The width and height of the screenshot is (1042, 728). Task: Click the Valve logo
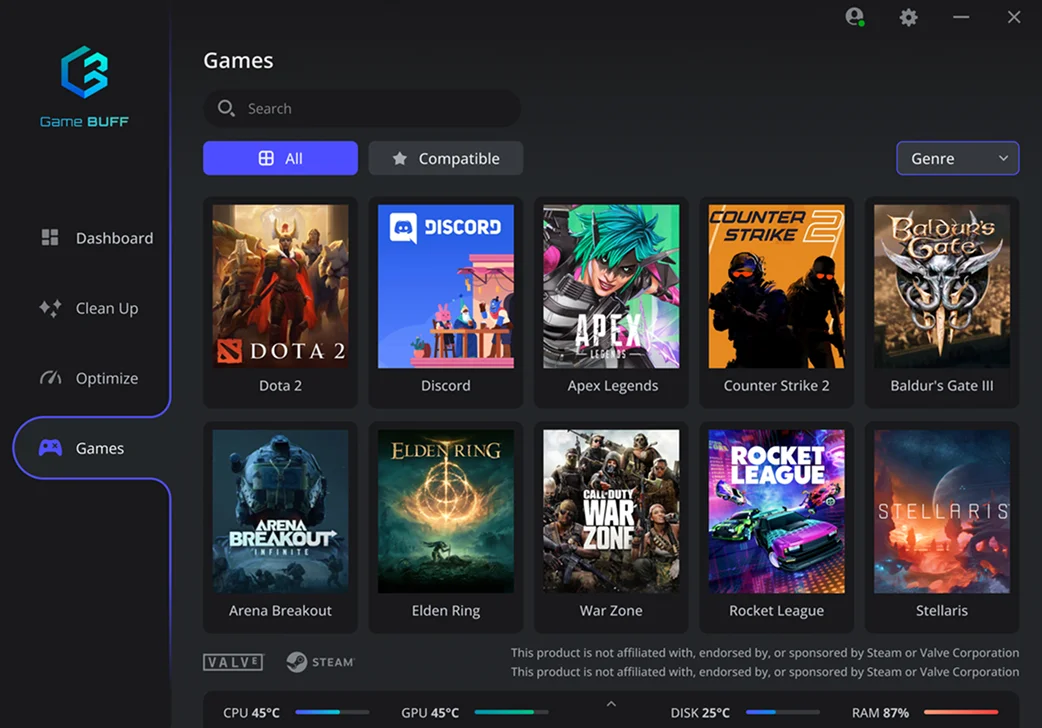click(233, 662)
